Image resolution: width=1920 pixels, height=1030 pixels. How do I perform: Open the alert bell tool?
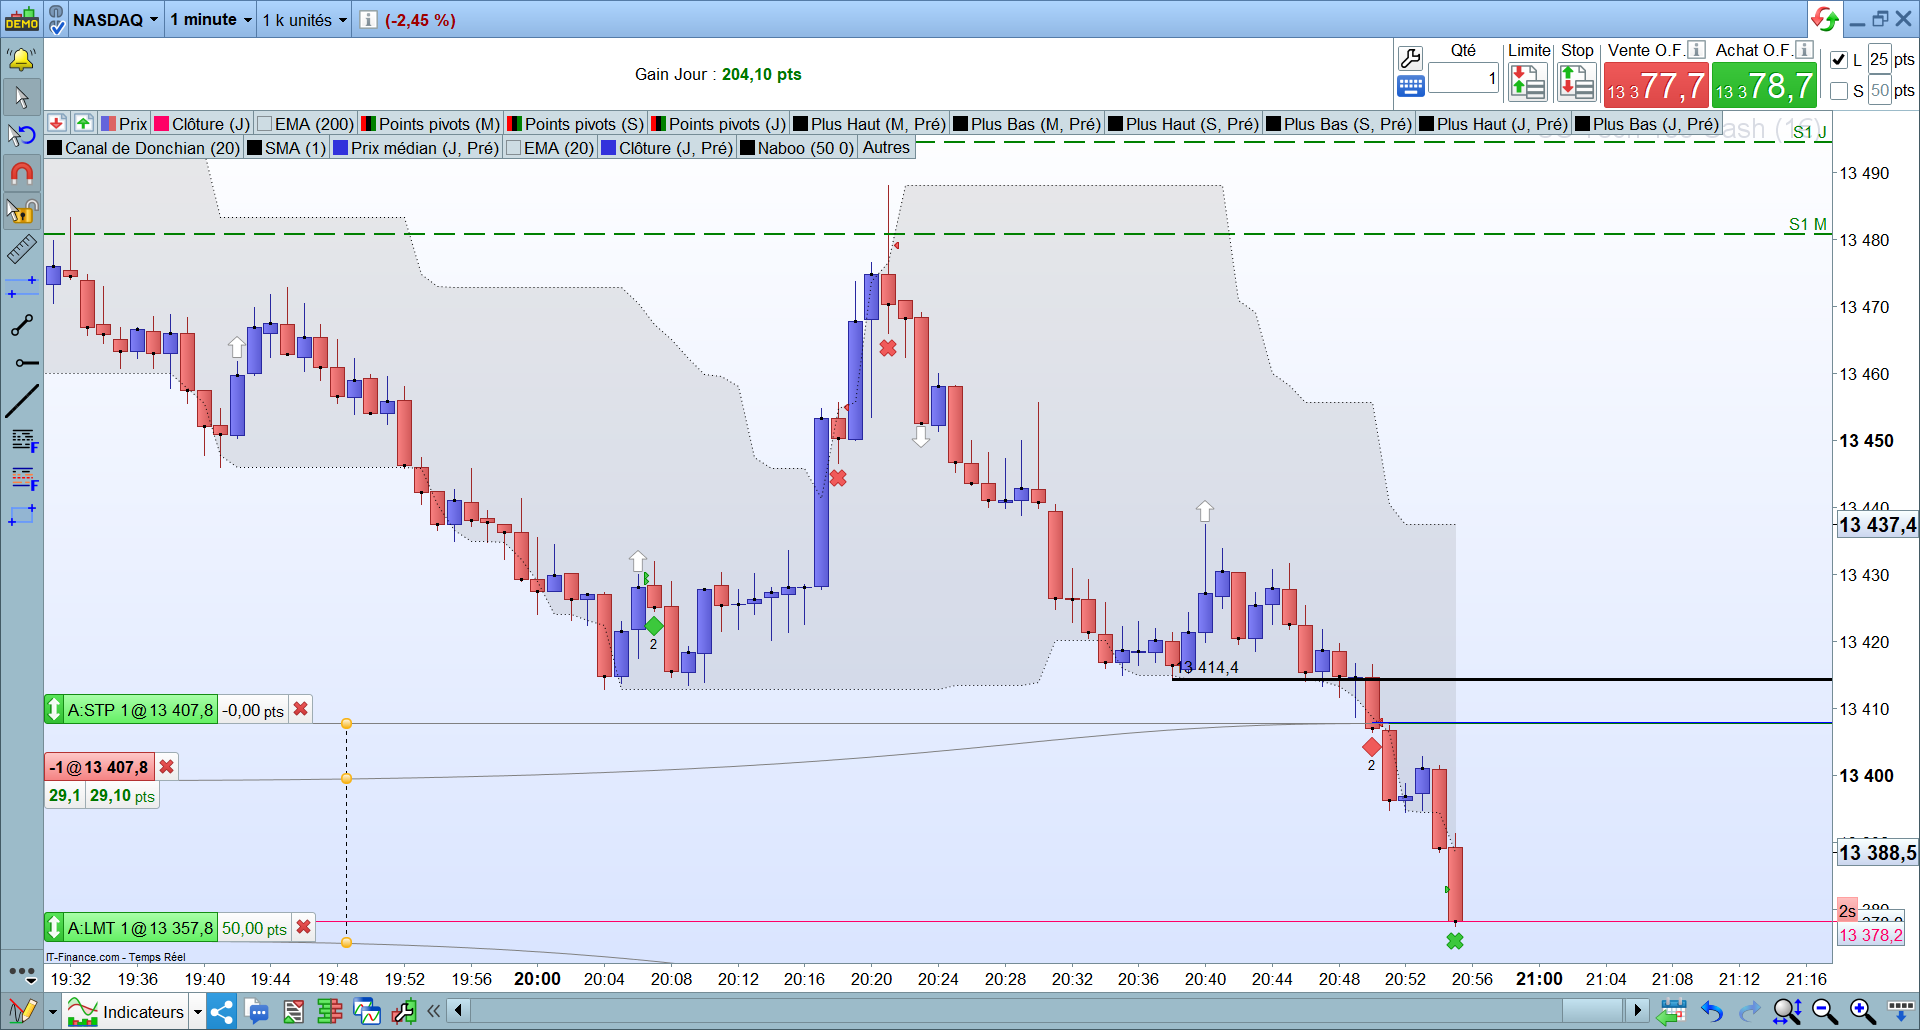coord(21,60)
